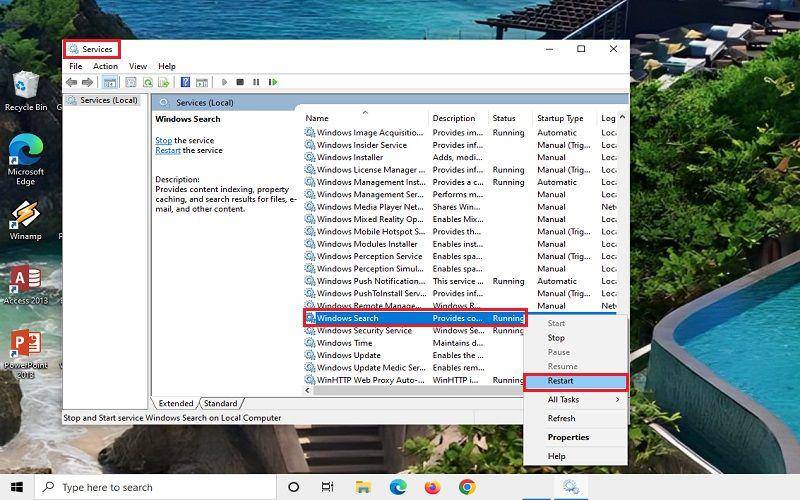The width and height of the screenshot is (800, 500).
Task: Open Firefox from the taskbar
Action: [432, 487]
